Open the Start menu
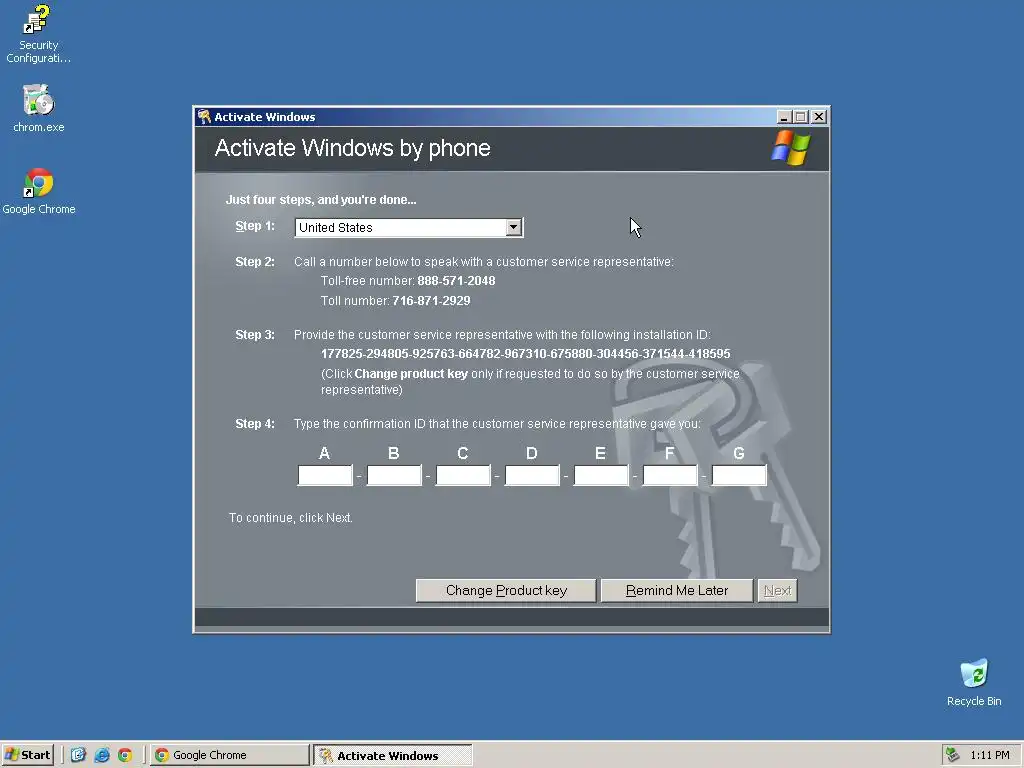Viewport: 1024px width, 768px height. (x=27, y=756)
